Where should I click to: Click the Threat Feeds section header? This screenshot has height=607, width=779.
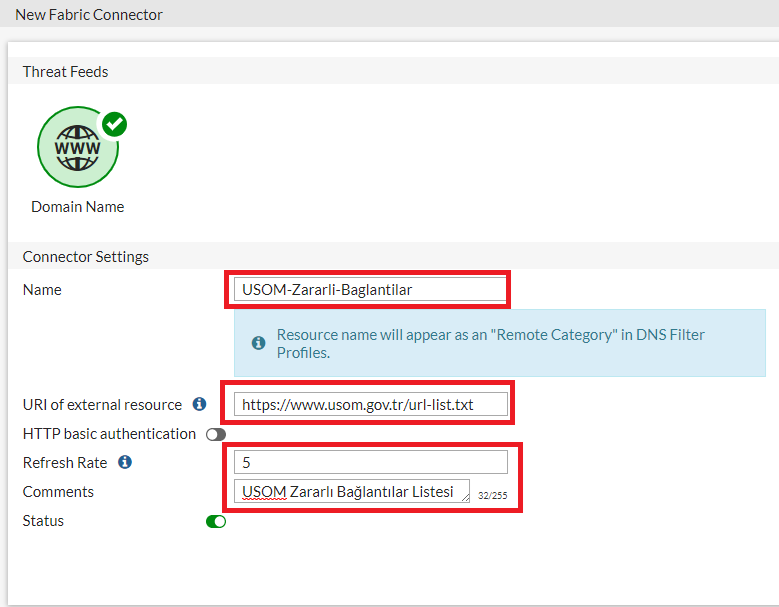[x=66, y=72]
